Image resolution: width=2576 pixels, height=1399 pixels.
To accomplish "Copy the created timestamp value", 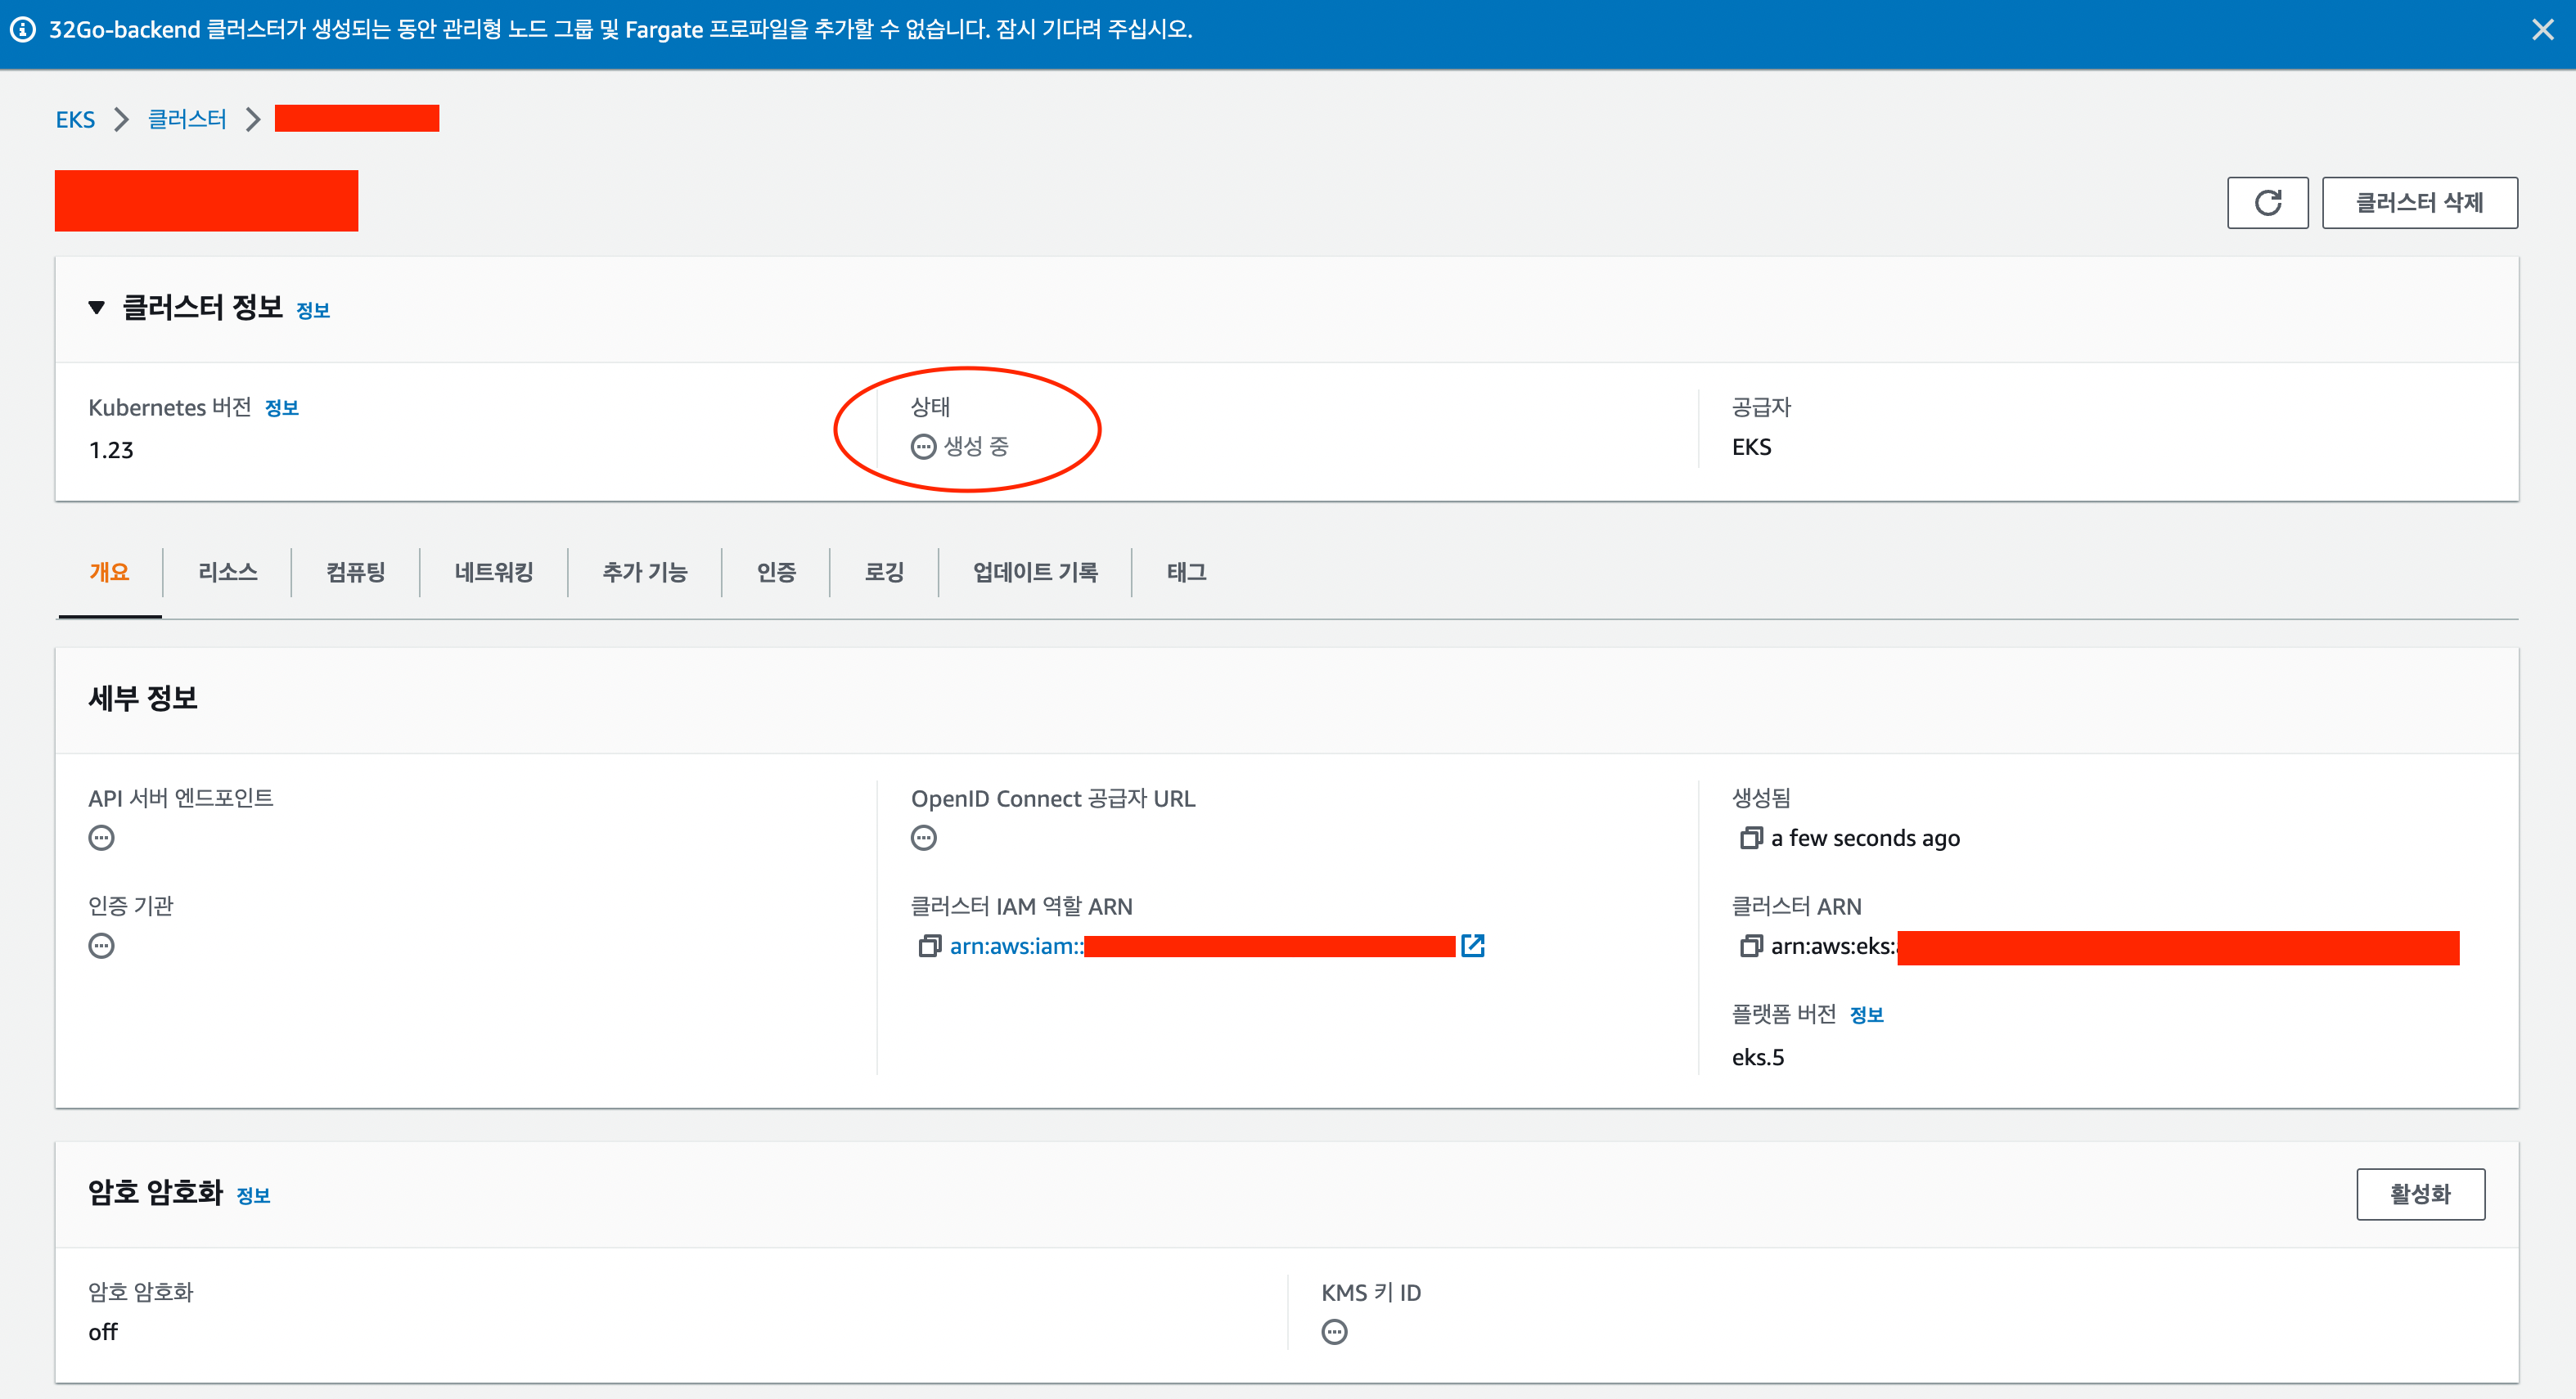I will pos(1750,838).
